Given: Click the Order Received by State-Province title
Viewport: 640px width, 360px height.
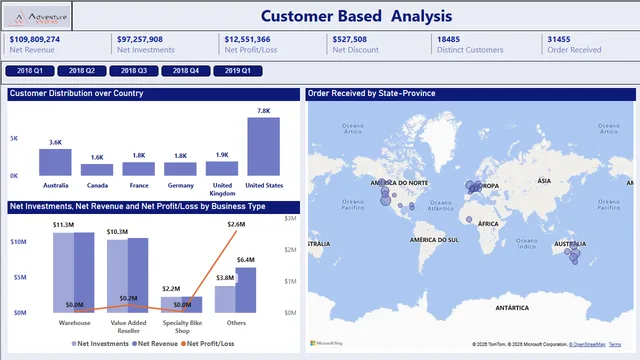Looking at the screenshot, I should [x=371, y=93].
